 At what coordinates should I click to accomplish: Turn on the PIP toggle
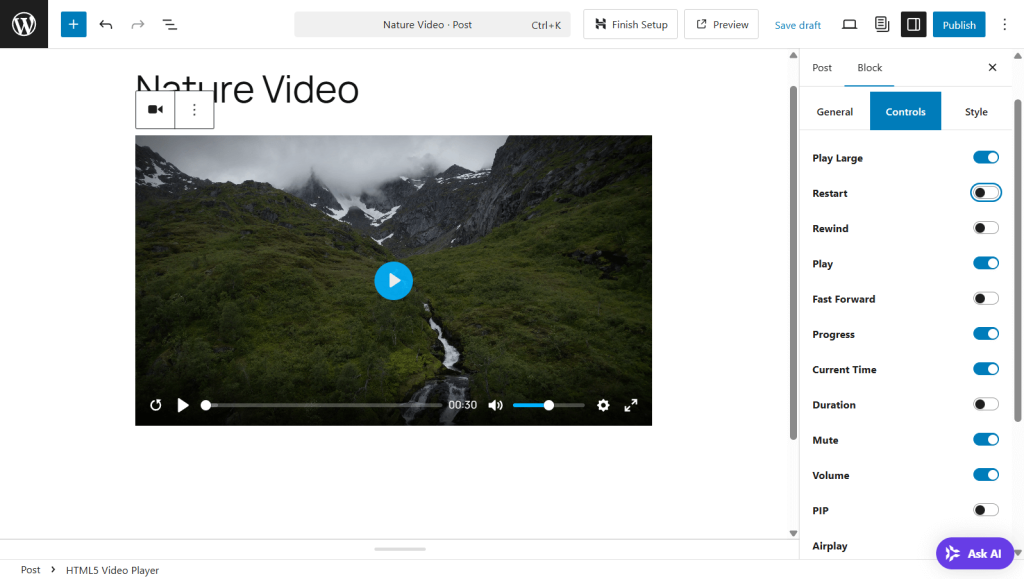point(986,510)
